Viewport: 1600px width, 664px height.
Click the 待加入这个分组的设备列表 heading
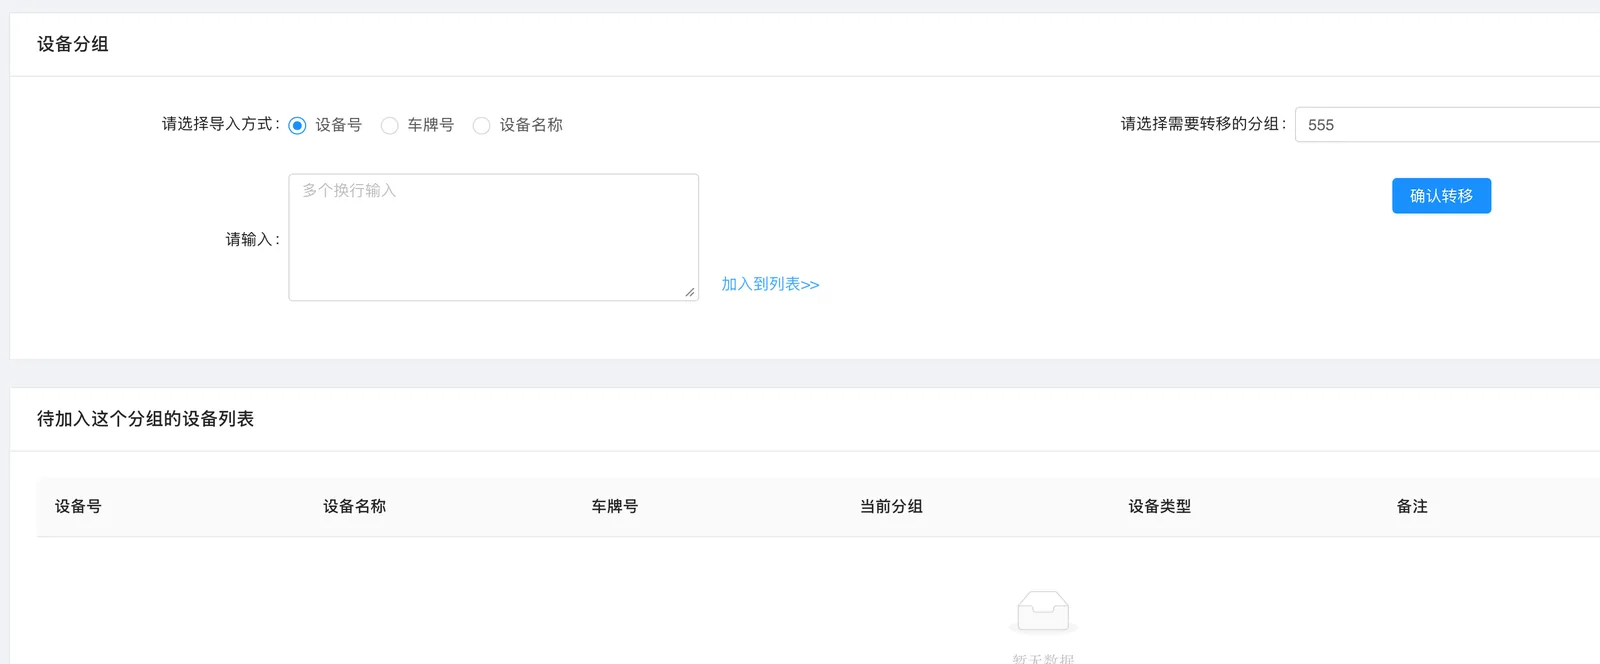[145, 419]
